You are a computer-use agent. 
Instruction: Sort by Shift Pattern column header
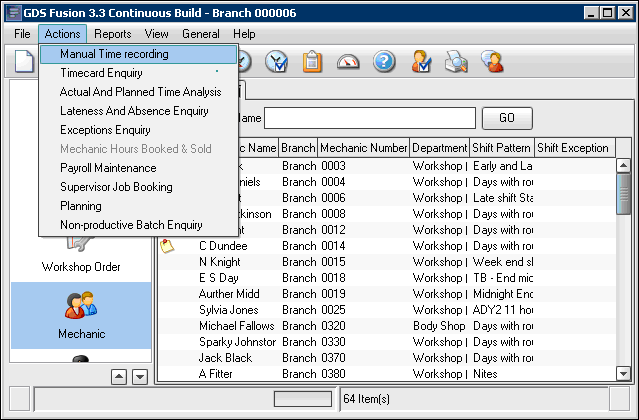[502, 148]
